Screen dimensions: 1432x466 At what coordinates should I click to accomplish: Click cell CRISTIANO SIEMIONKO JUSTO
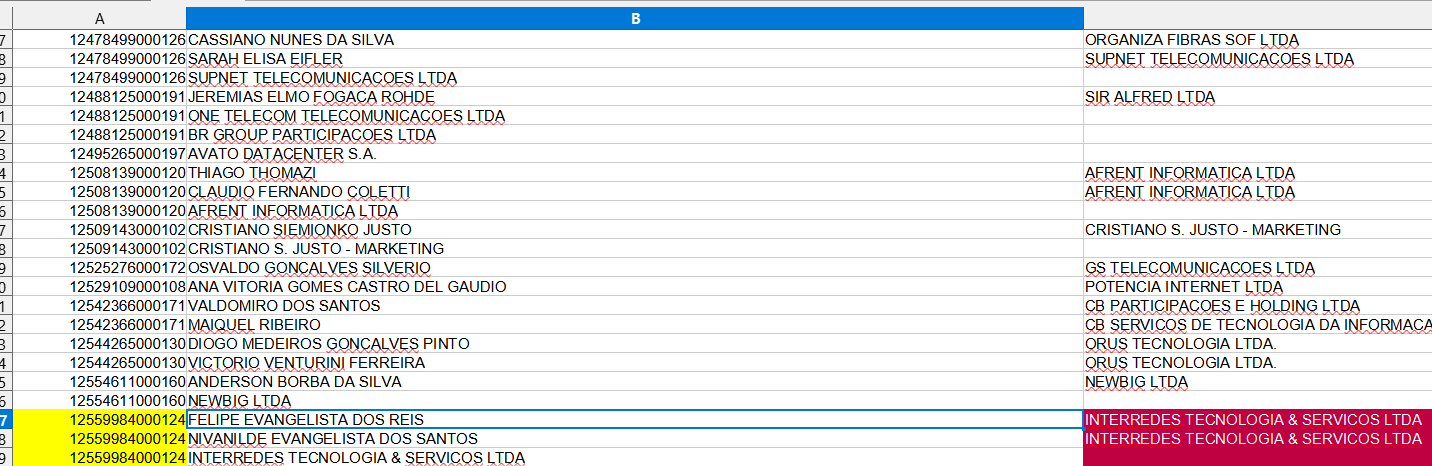point(635,230)
